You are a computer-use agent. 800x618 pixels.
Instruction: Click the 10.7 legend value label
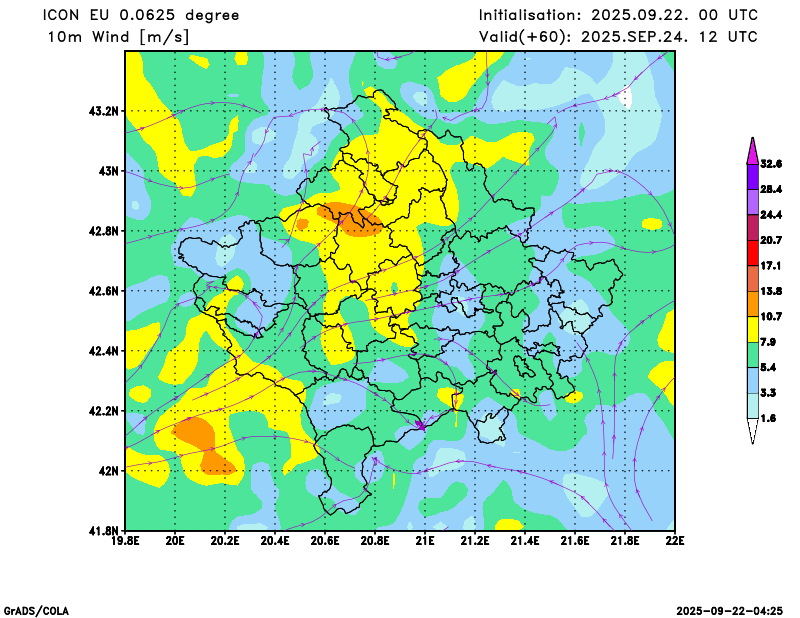pos(770,317)
